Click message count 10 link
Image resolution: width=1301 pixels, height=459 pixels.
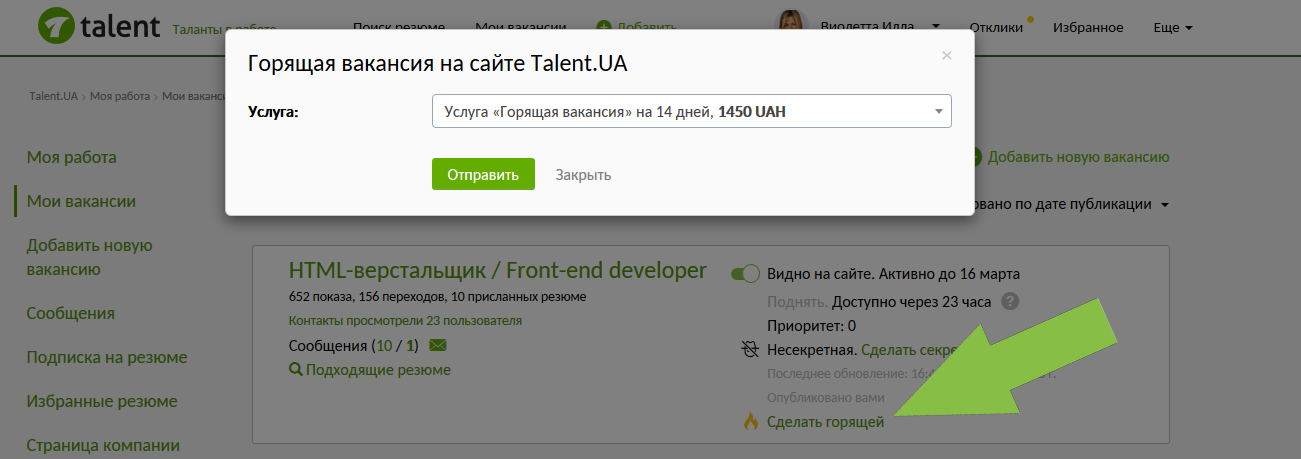coord(383,346)
